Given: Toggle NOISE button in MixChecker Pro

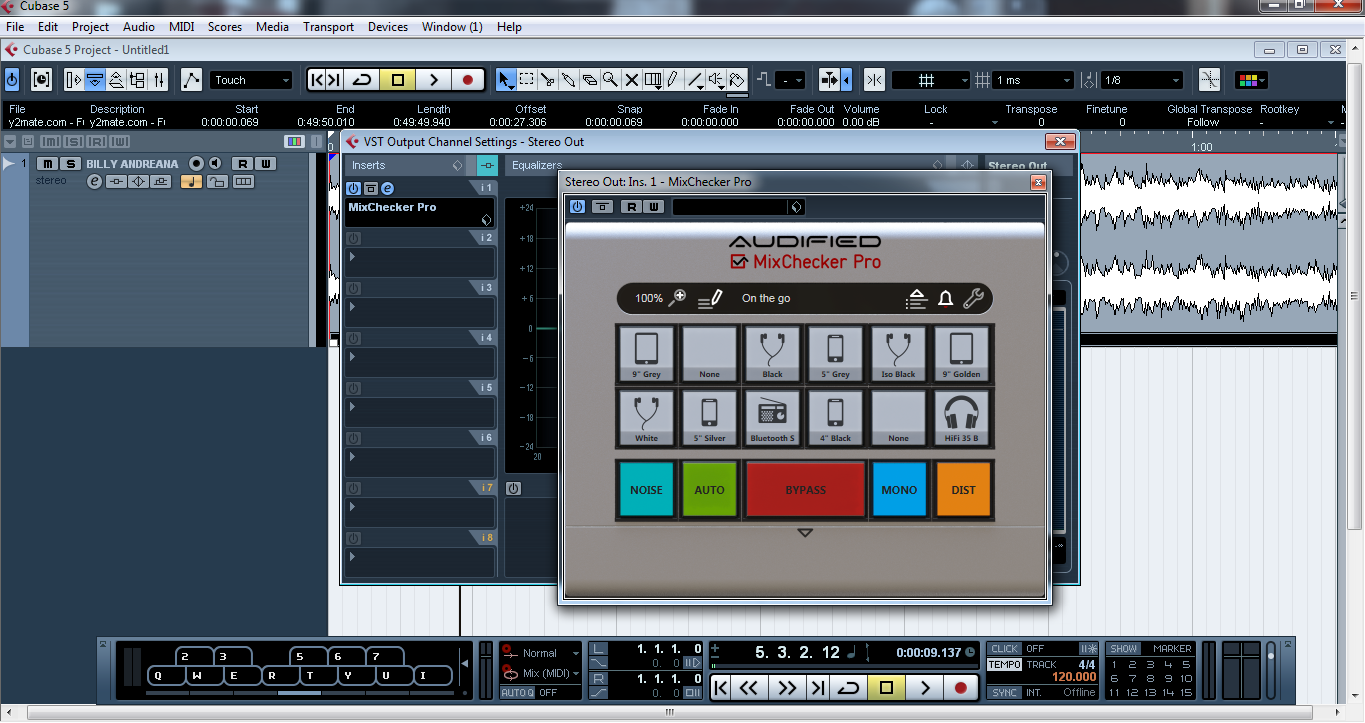Looking at the screenshot, I should pyautogui.click(x=646, y=490).
